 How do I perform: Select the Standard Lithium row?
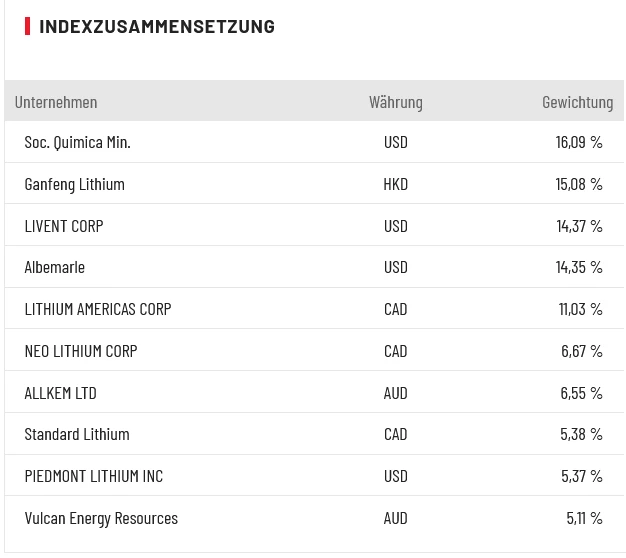coord(77,434)
